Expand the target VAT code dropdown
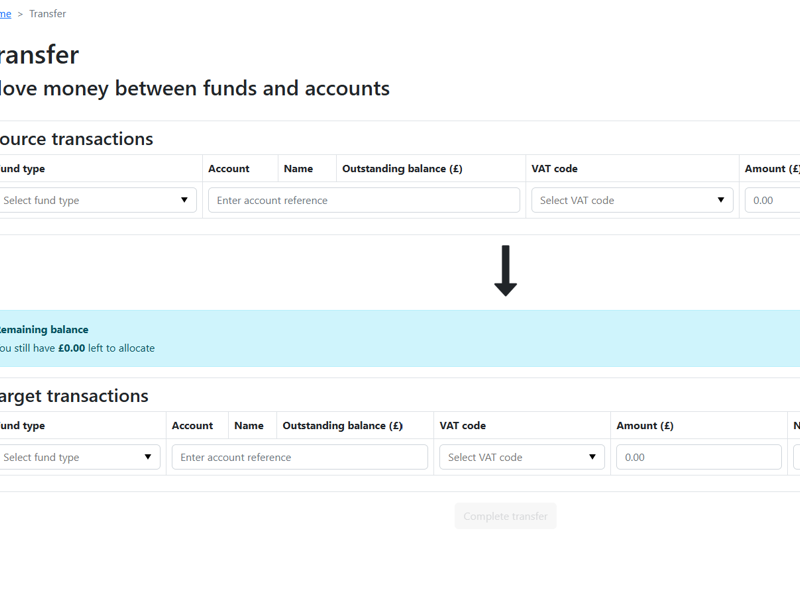The height and width of the screenshot is (600, 800). (x=522, y=457)
